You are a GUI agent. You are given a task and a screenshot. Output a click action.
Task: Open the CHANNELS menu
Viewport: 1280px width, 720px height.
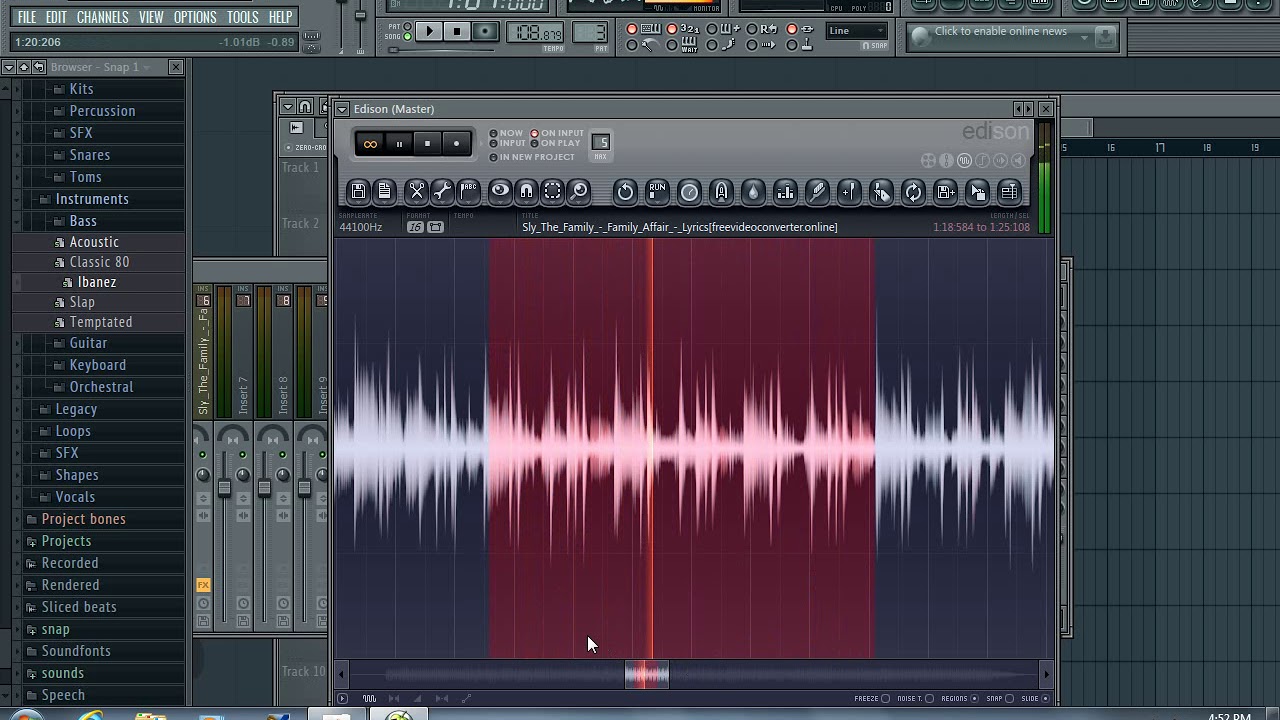(x=102, y=17)
